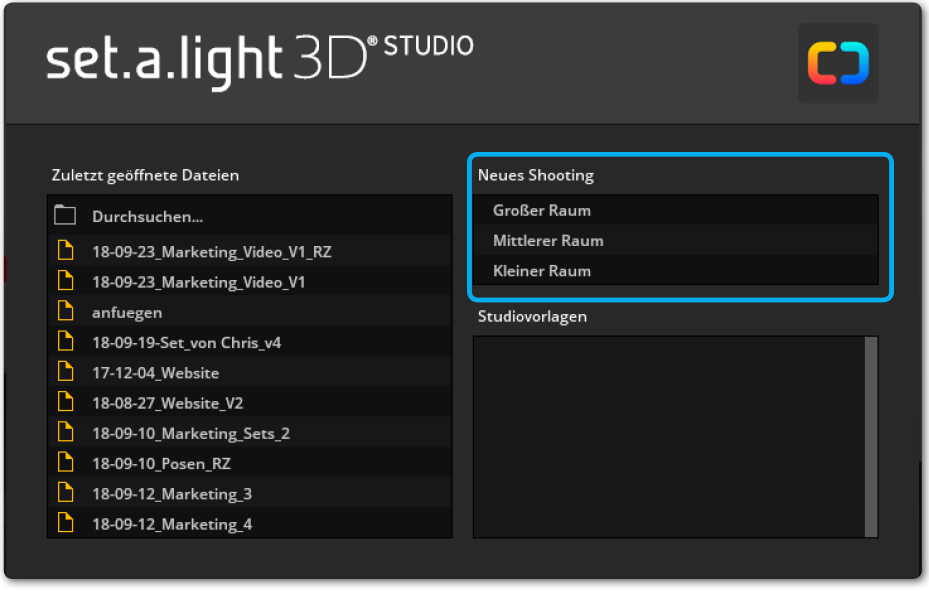Click the set.a.light 3D STUDIO title
The width and height of the screenshot is (929, 591).
pyautogui.click(x=260, y=60)
